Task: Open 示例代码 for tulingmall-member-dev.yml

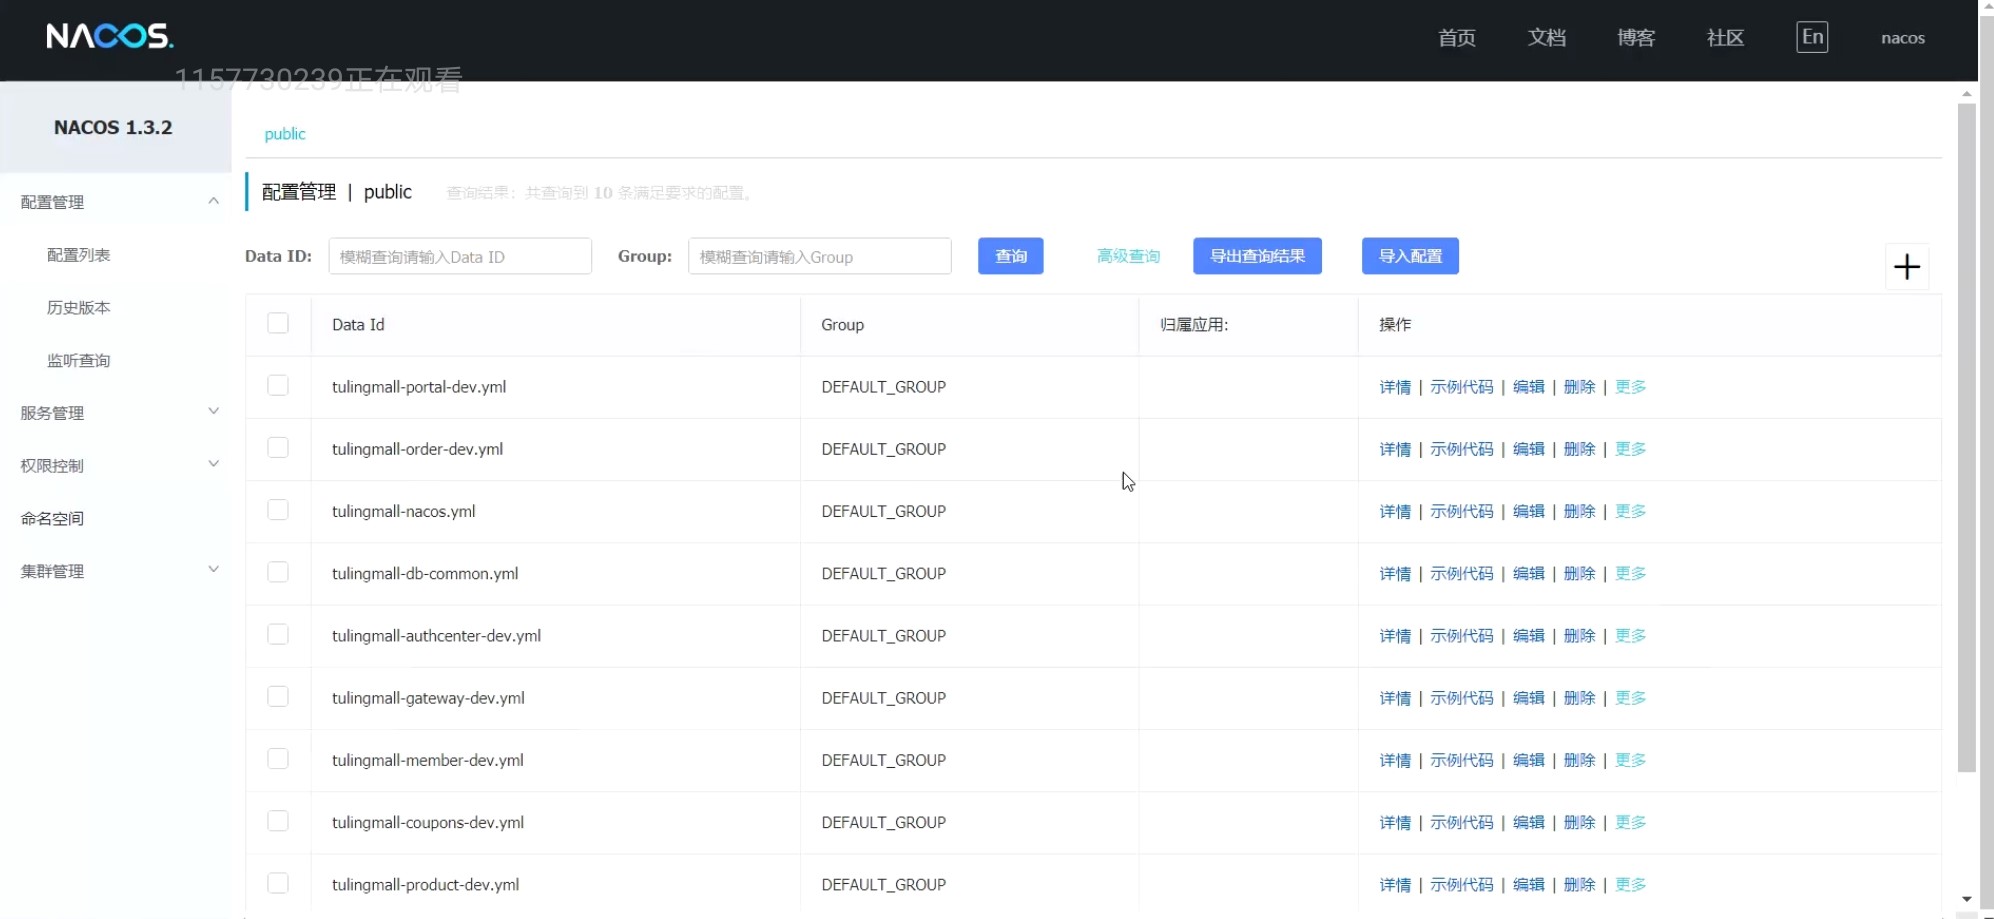Action: coord(1461,760)
